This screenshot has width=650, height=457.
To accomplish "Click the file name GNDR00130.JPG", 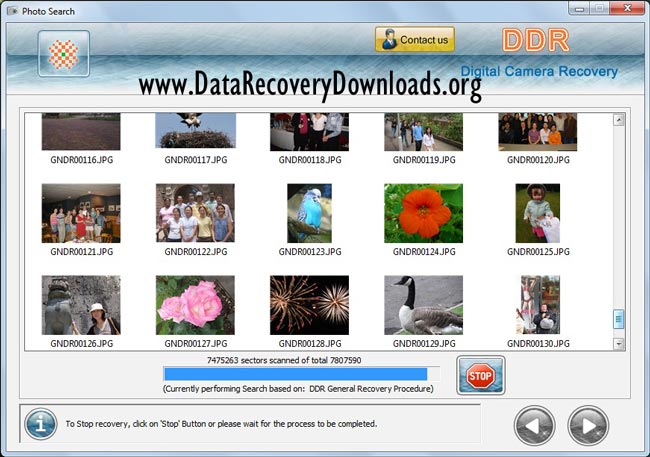I will pos(538,344).
